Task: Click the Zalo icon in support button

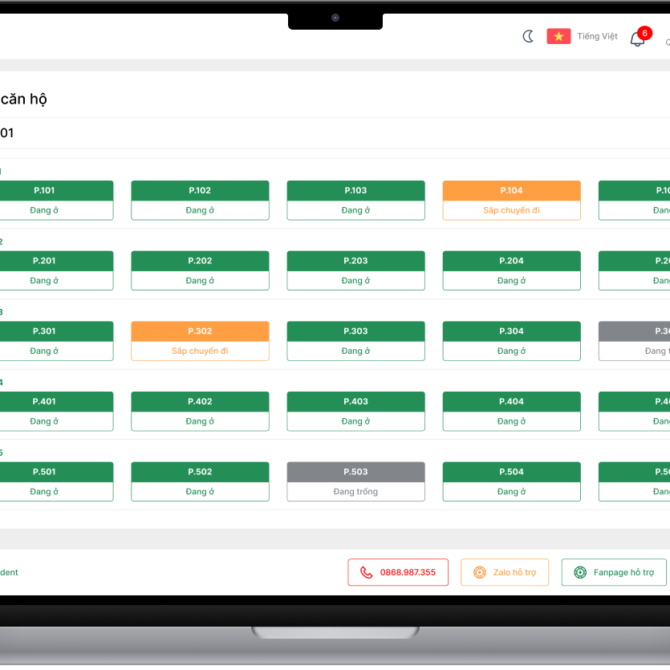Action: point(480,572)
